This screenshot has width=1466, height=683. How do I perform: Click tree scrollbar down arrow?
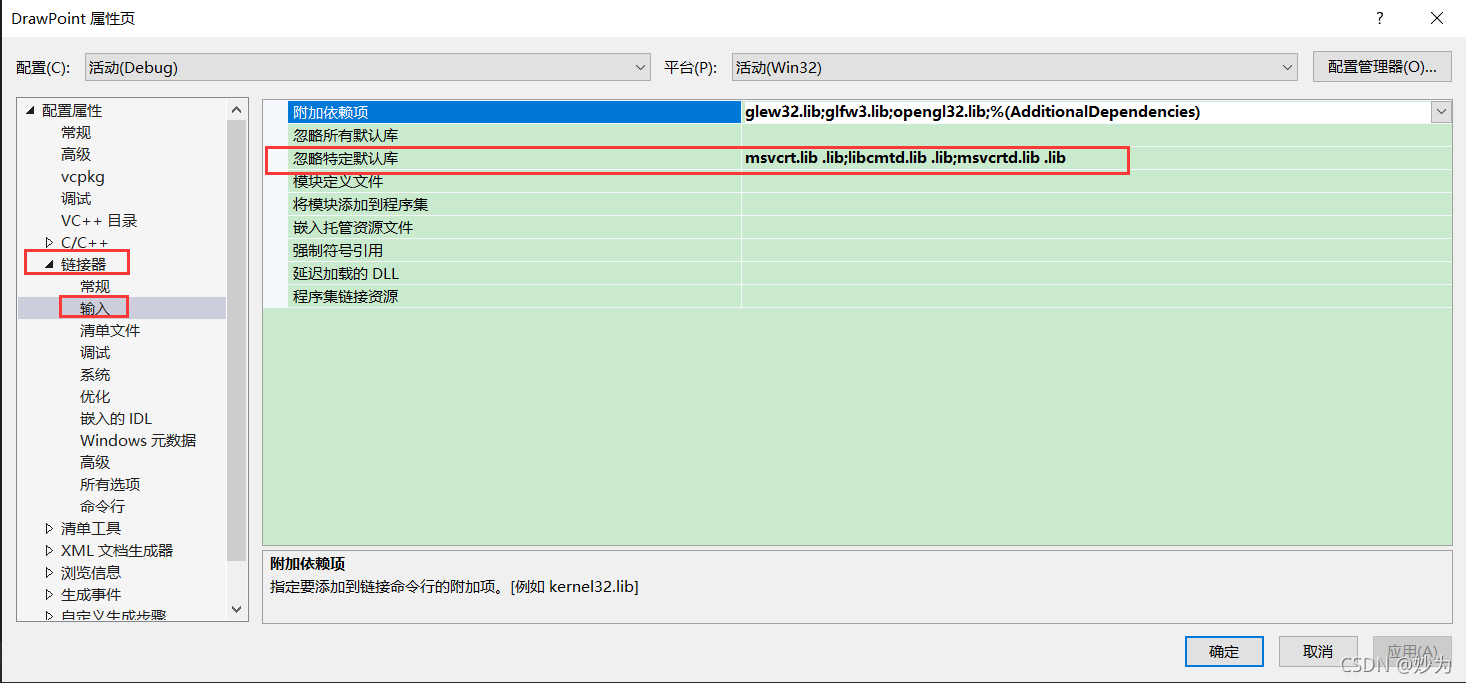click(237, 608)
